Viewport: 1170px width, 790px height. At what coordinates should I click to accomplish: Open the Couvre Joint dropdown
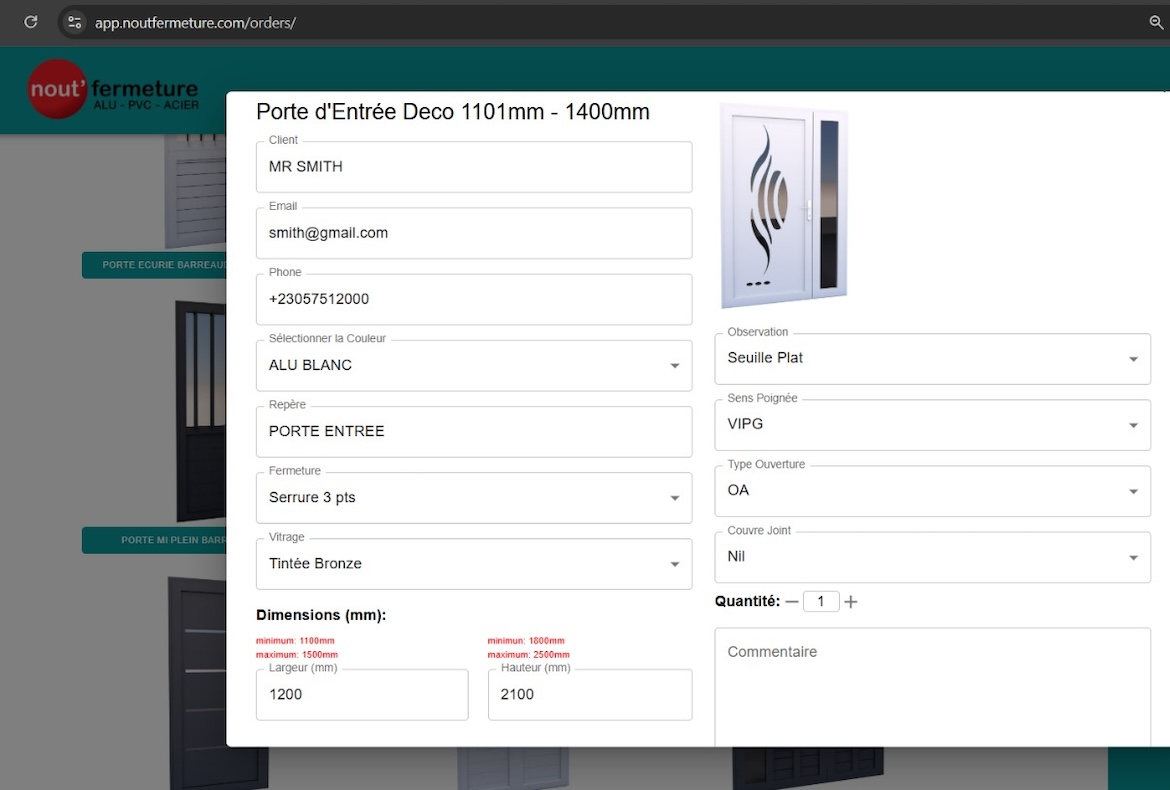click(x=1133, y=557)
